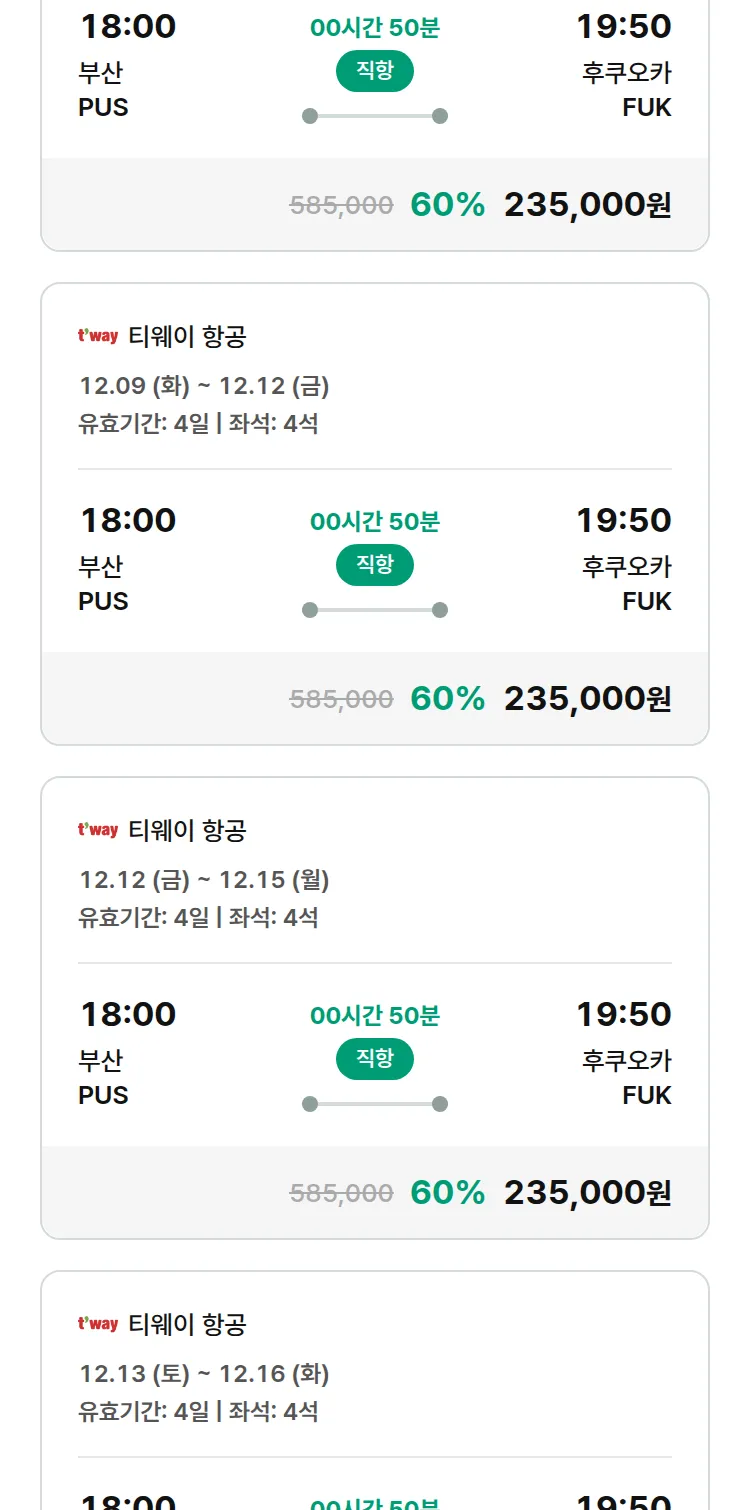Click 직항 badge on 12.12 flight card
The height and width of the screenshot is (1510, 750).
pos(375,1059)
